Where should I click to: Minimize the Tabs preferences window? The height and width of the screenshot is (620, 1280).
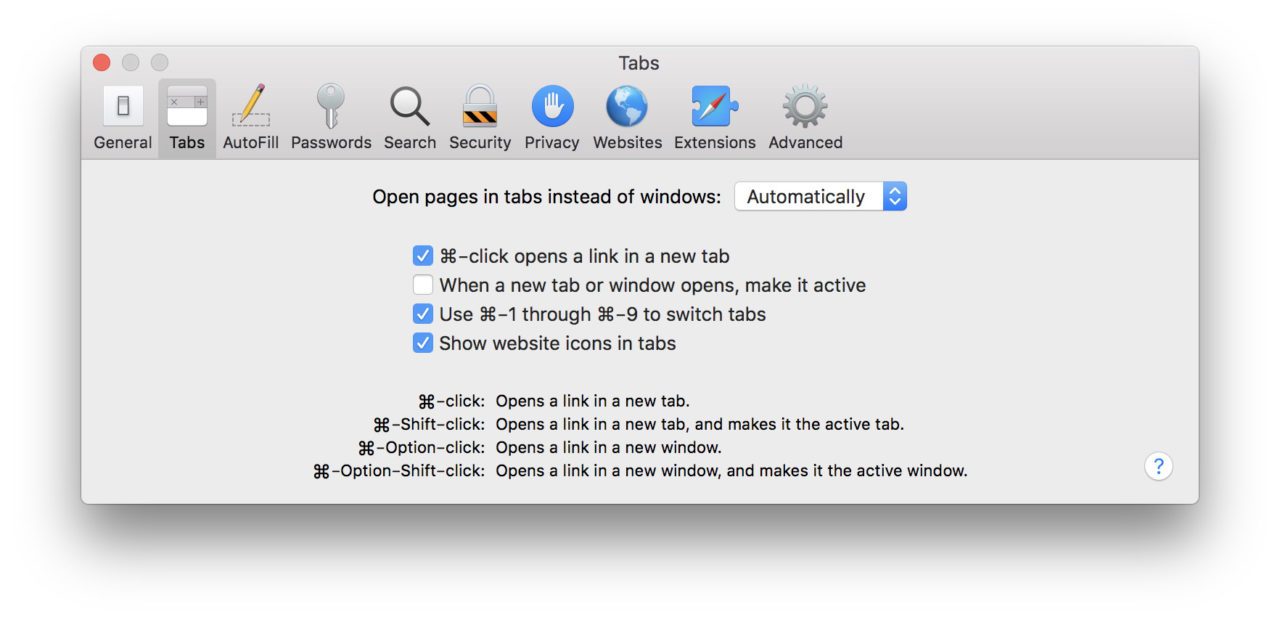click(131, 61)
